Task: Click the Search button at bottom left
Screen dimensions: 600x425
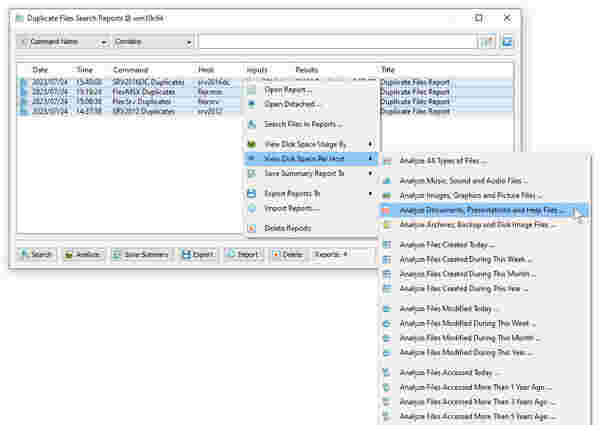Action: pyautogui.click(x=36, y=255)
